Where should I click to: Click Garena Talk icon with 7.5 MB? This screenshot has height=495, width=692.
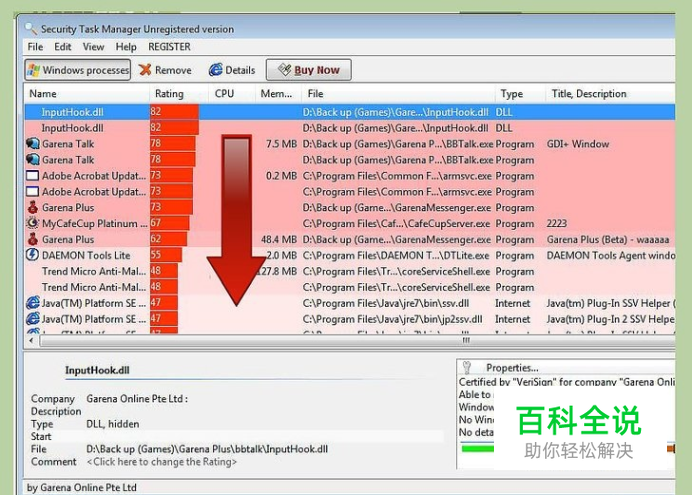33,144
